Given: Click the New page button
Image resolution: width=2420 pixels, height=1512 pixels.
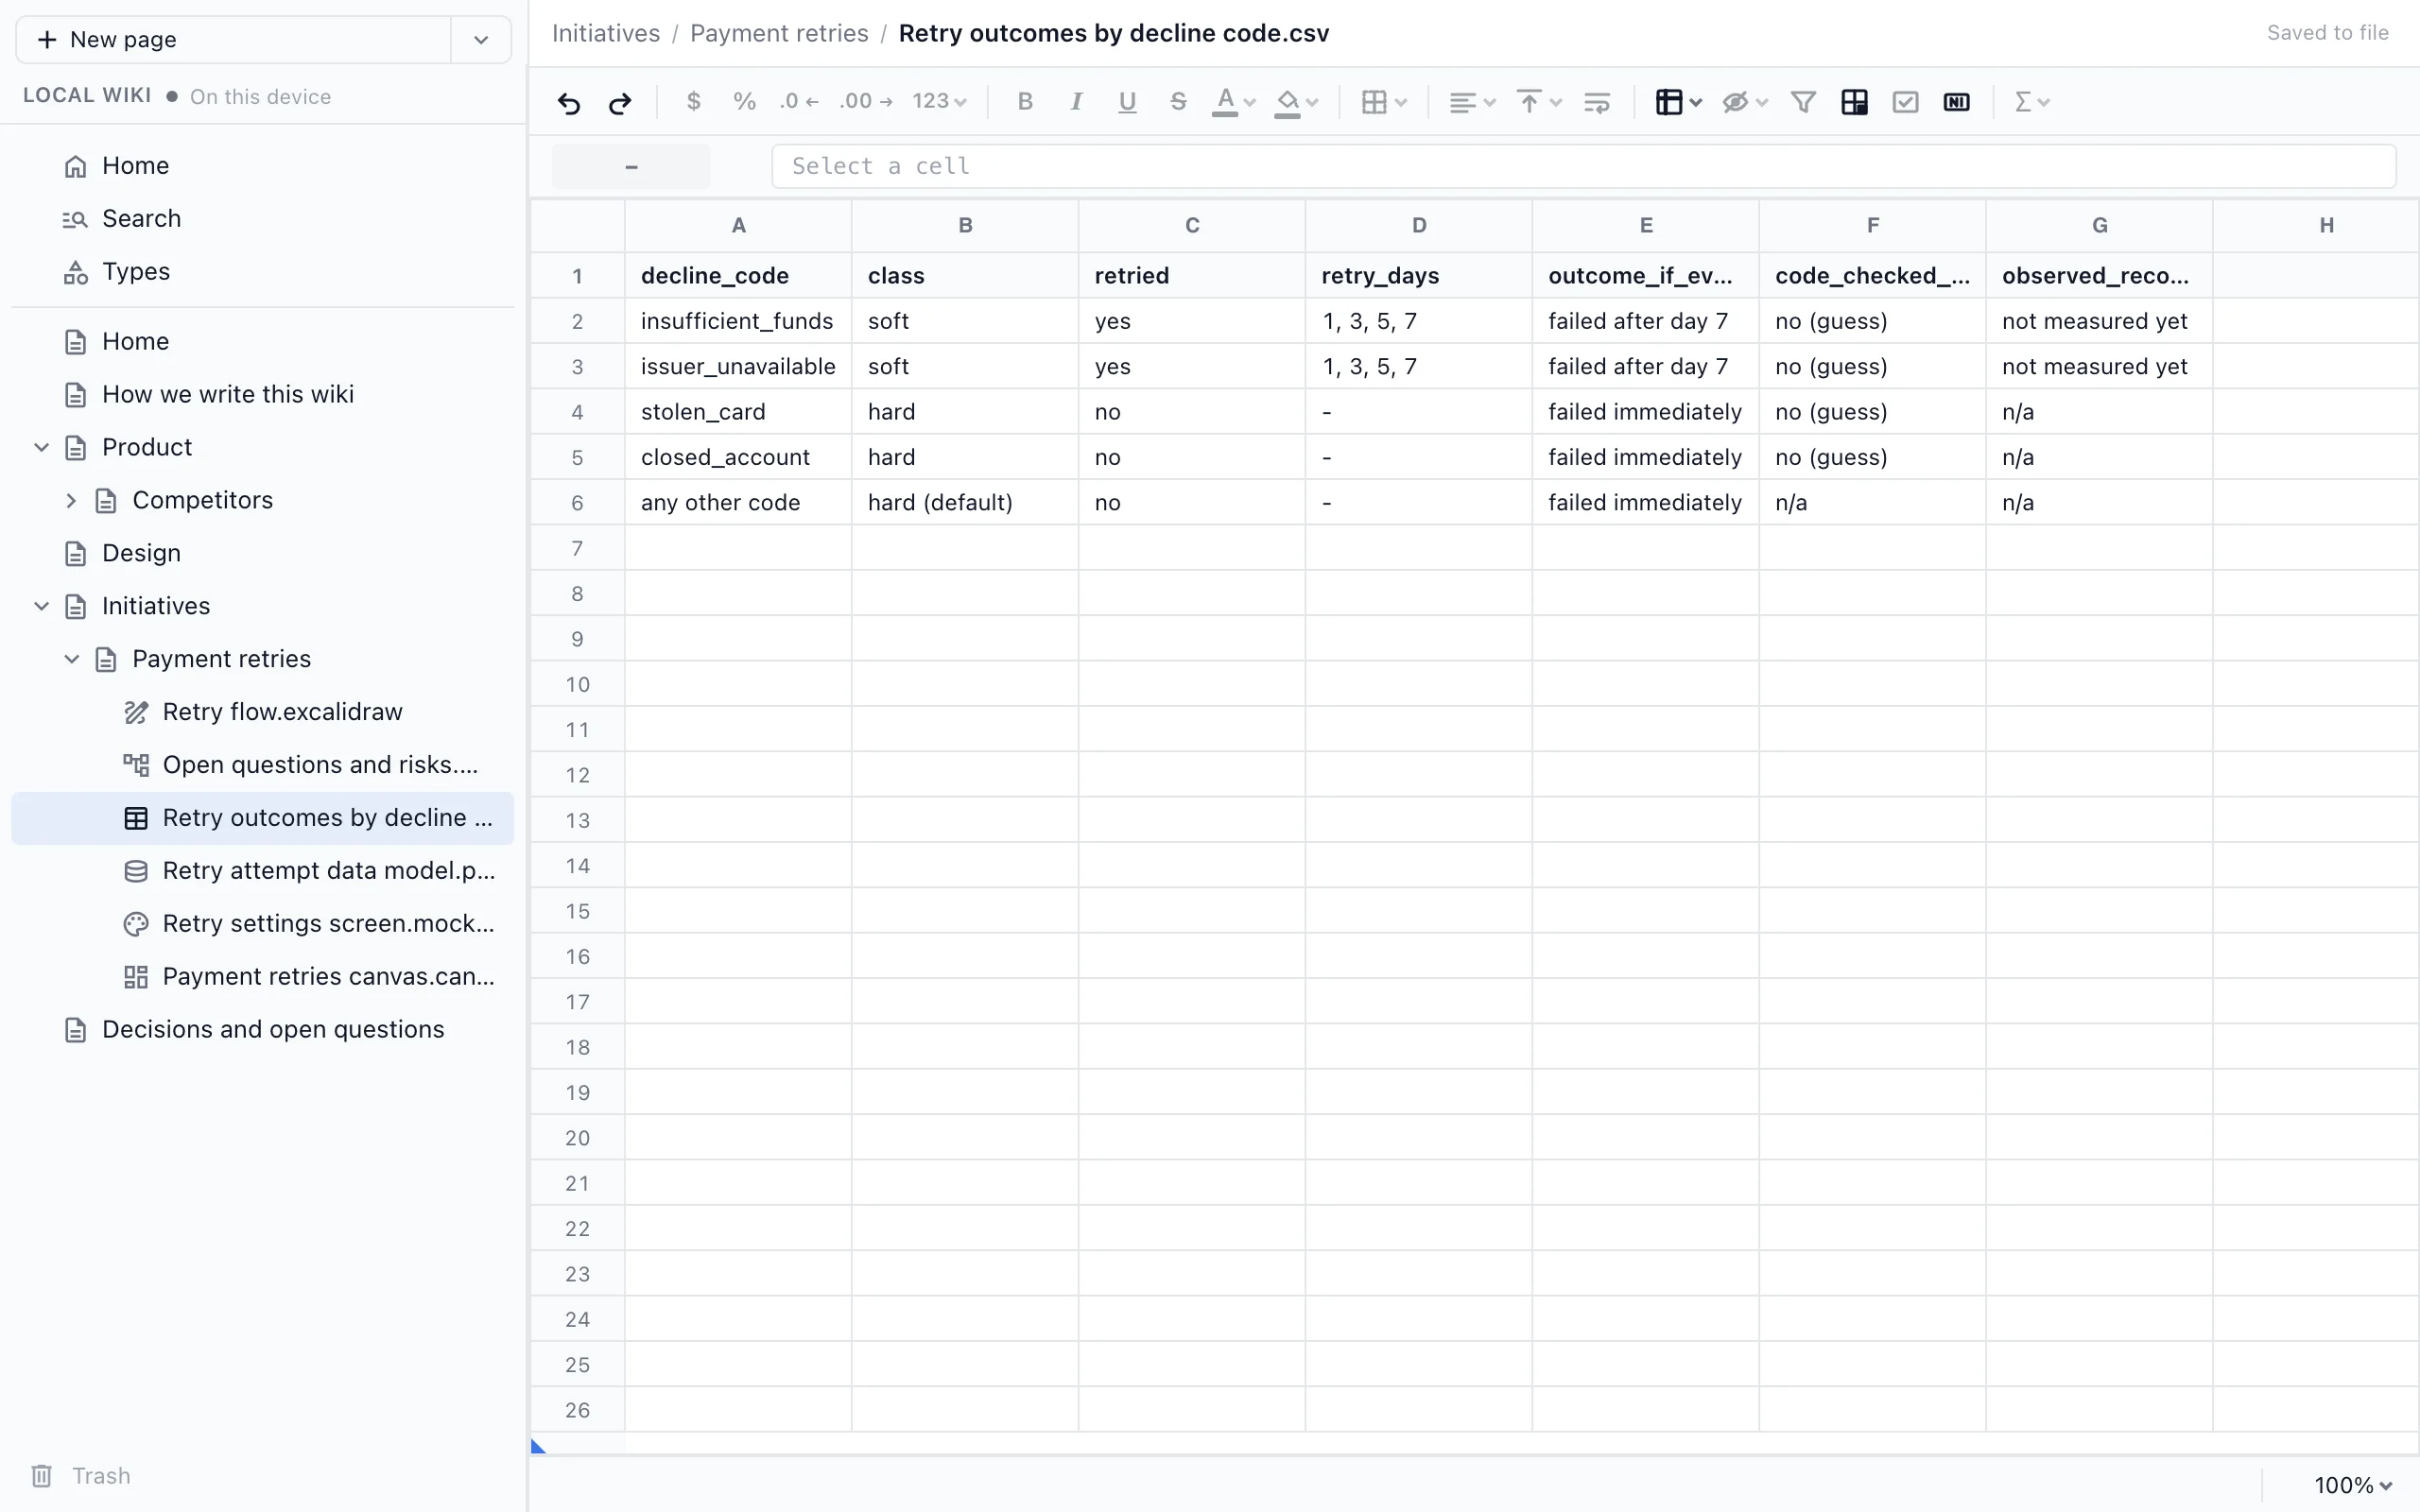Looking at the screenshot, I should pyautogui.click(x=233, y=40).
